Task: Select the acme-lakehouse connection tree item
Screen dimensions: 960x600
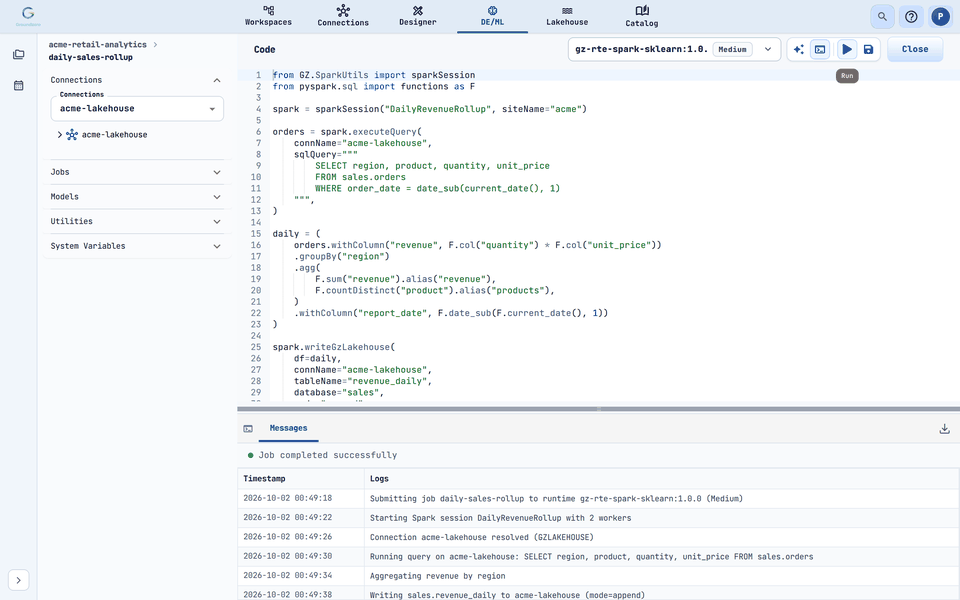Action: 114,135
